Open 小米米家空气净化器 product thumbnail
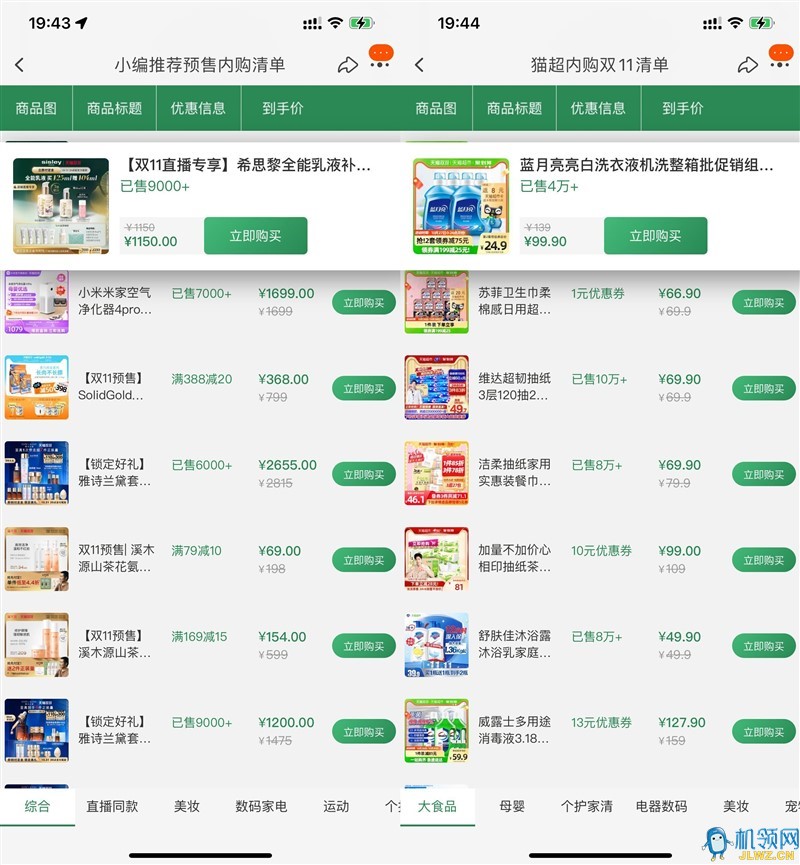800x865 pixels. [36, 302]
